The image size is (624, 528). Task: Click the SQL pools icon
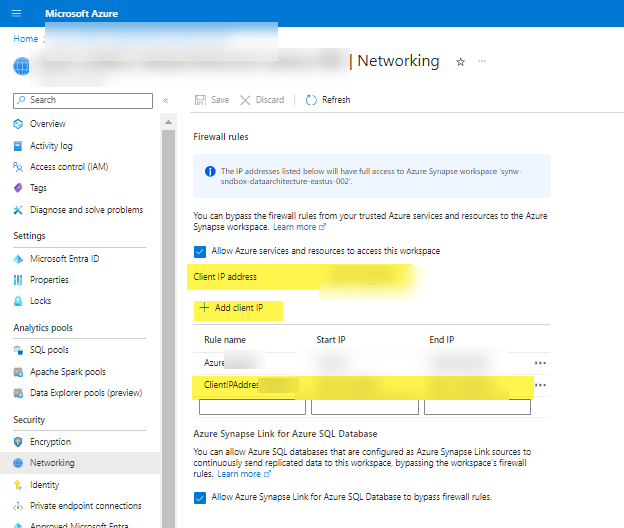coord(18,350)
